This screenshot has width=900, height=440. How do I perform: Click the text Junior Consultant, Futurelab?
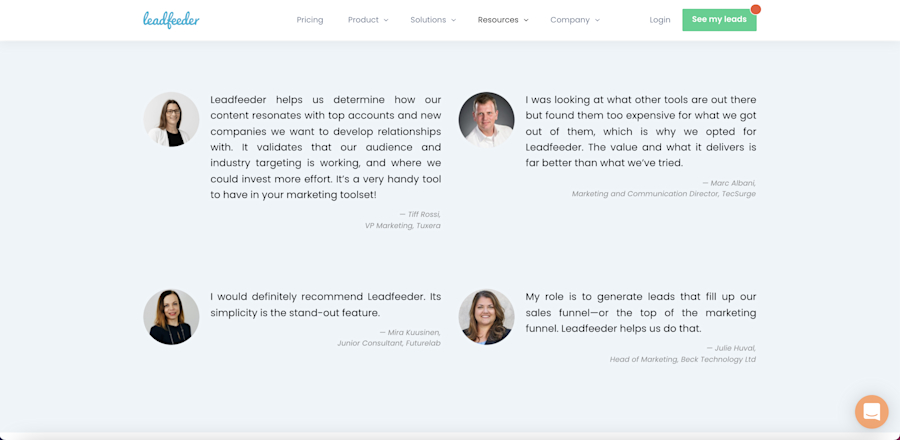pos(389,344)
